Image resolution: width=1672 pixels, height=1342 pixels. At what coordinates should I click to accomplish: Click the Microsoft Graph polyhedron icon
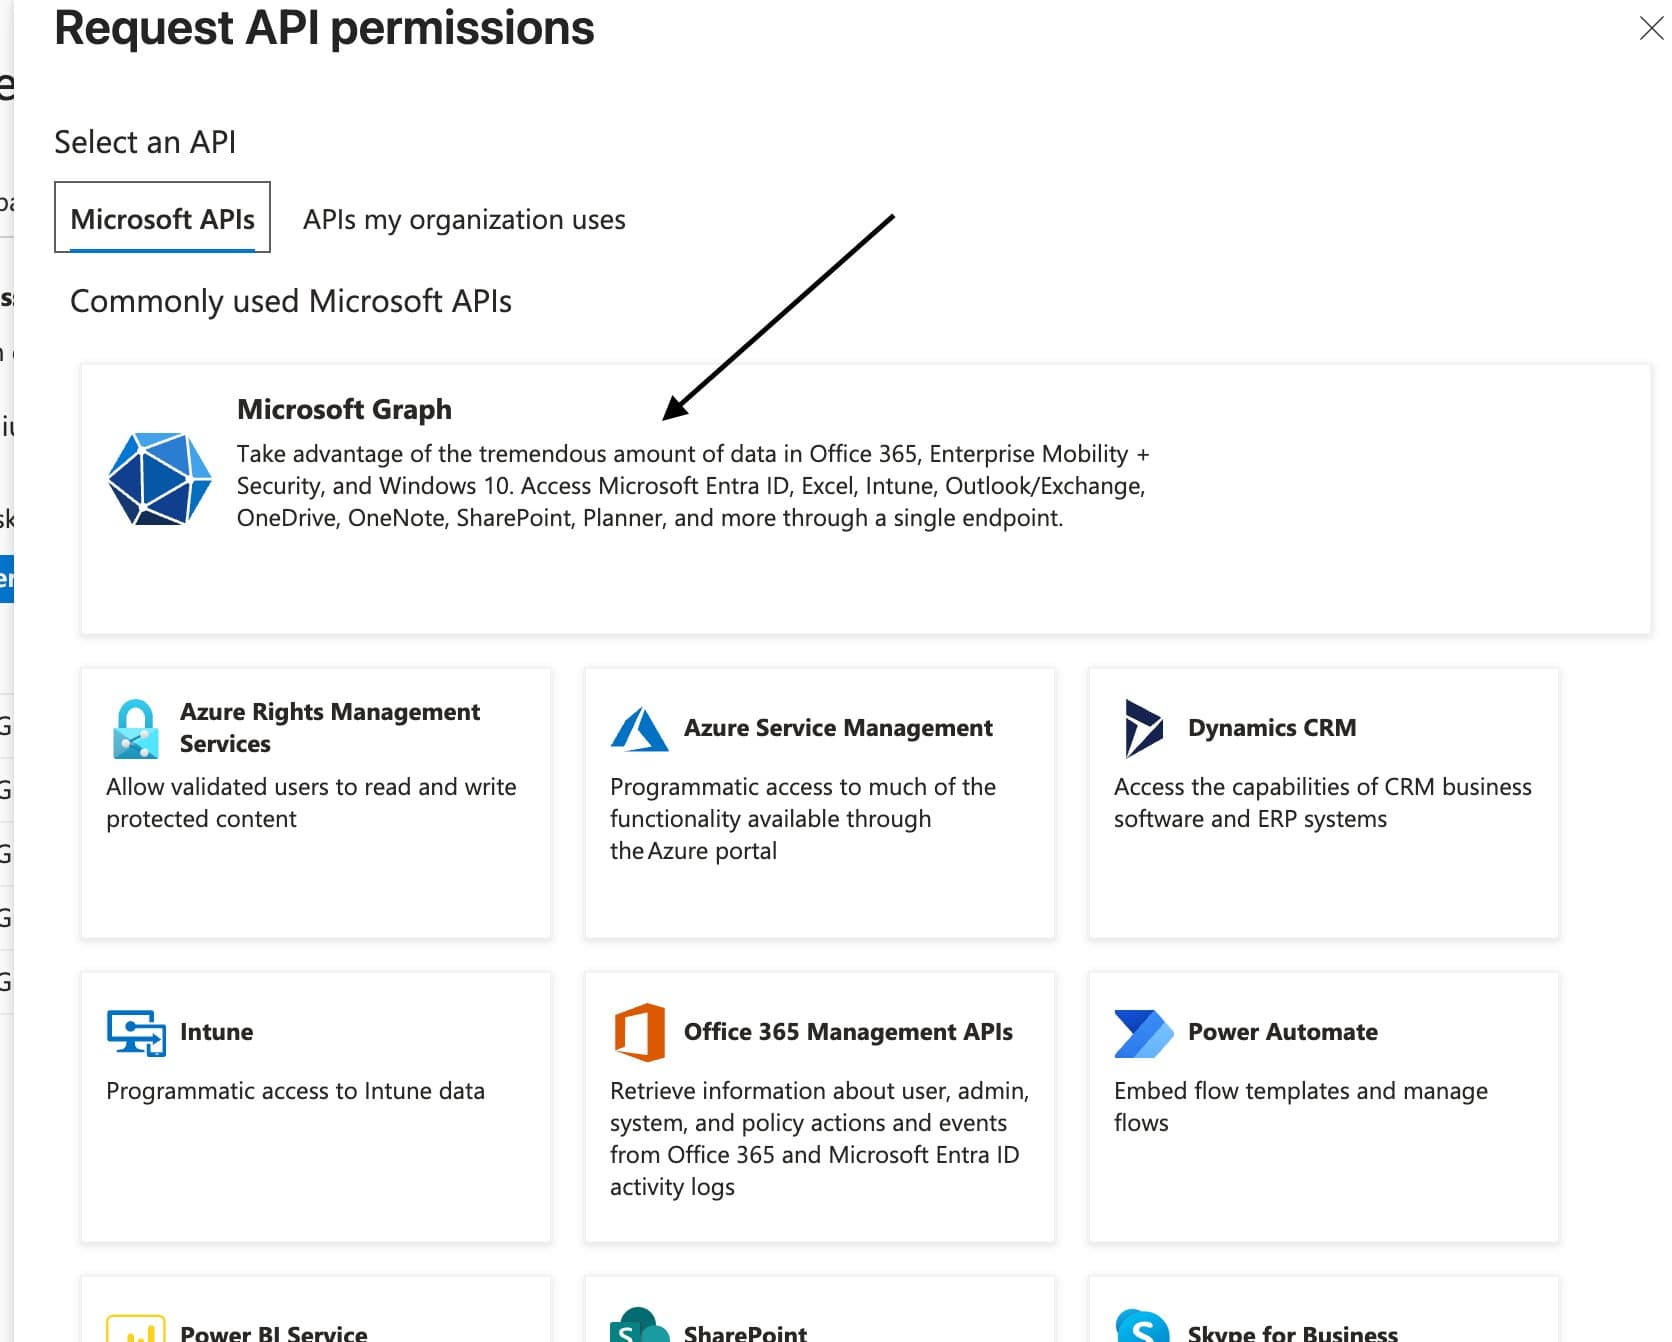[x=160, y=479]
